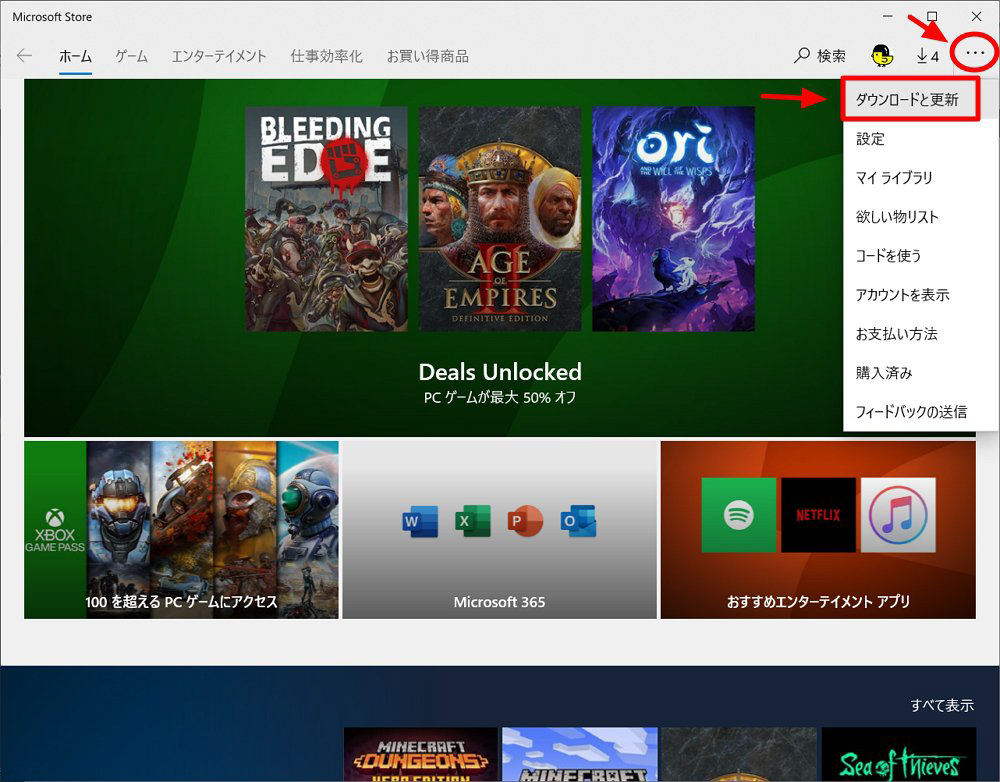This screenshot has height=782, width=1000.
Task: Go back with the arrow icon
Action: (24, 55)
